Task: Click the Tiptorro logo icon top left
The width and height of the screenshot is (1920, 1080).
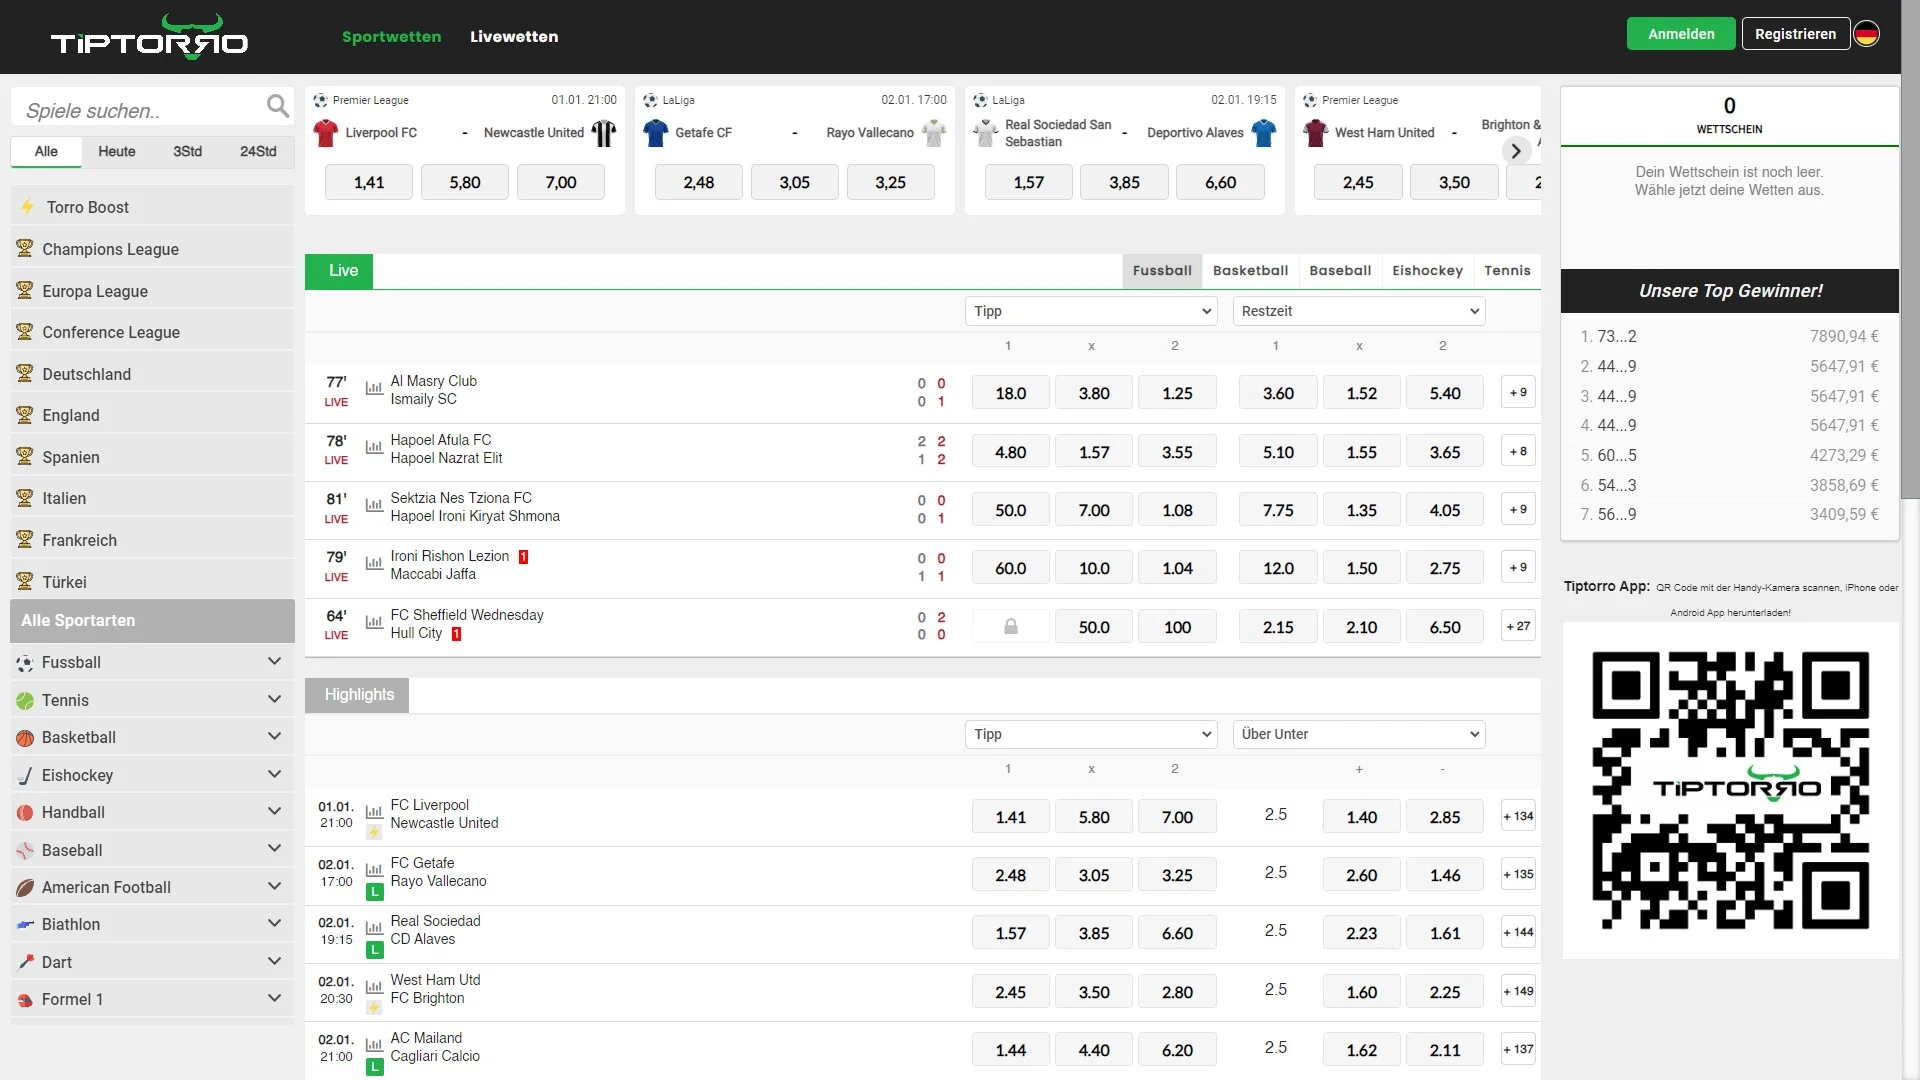Action: click(148, 36)
